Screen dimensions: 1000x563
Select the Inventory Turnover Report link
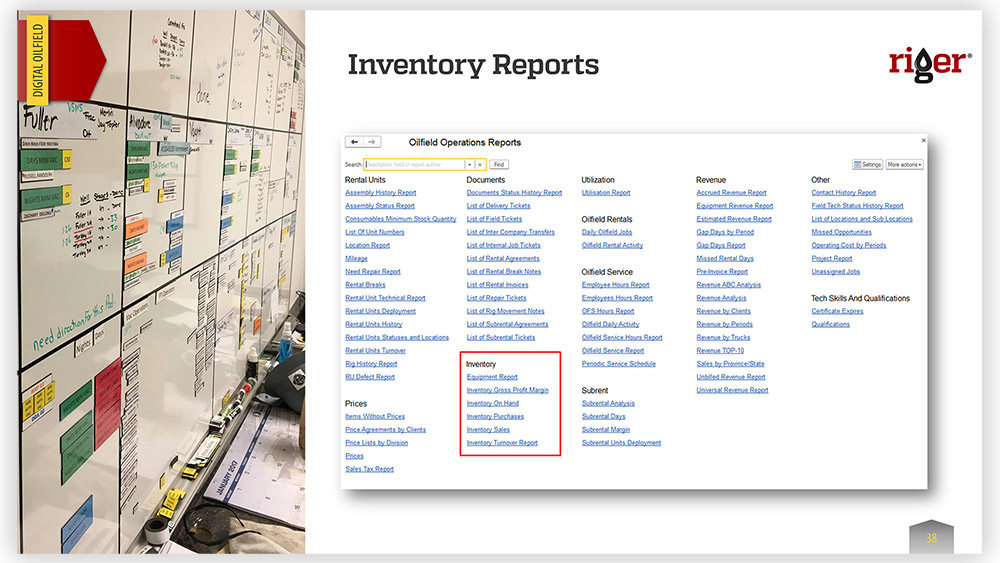coord(502,442)
